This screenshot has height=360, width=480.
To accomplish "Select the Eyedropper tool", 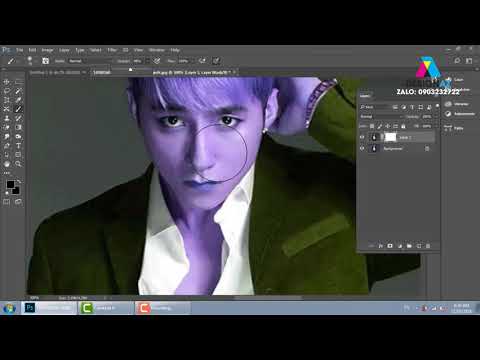I will (18, 100).
